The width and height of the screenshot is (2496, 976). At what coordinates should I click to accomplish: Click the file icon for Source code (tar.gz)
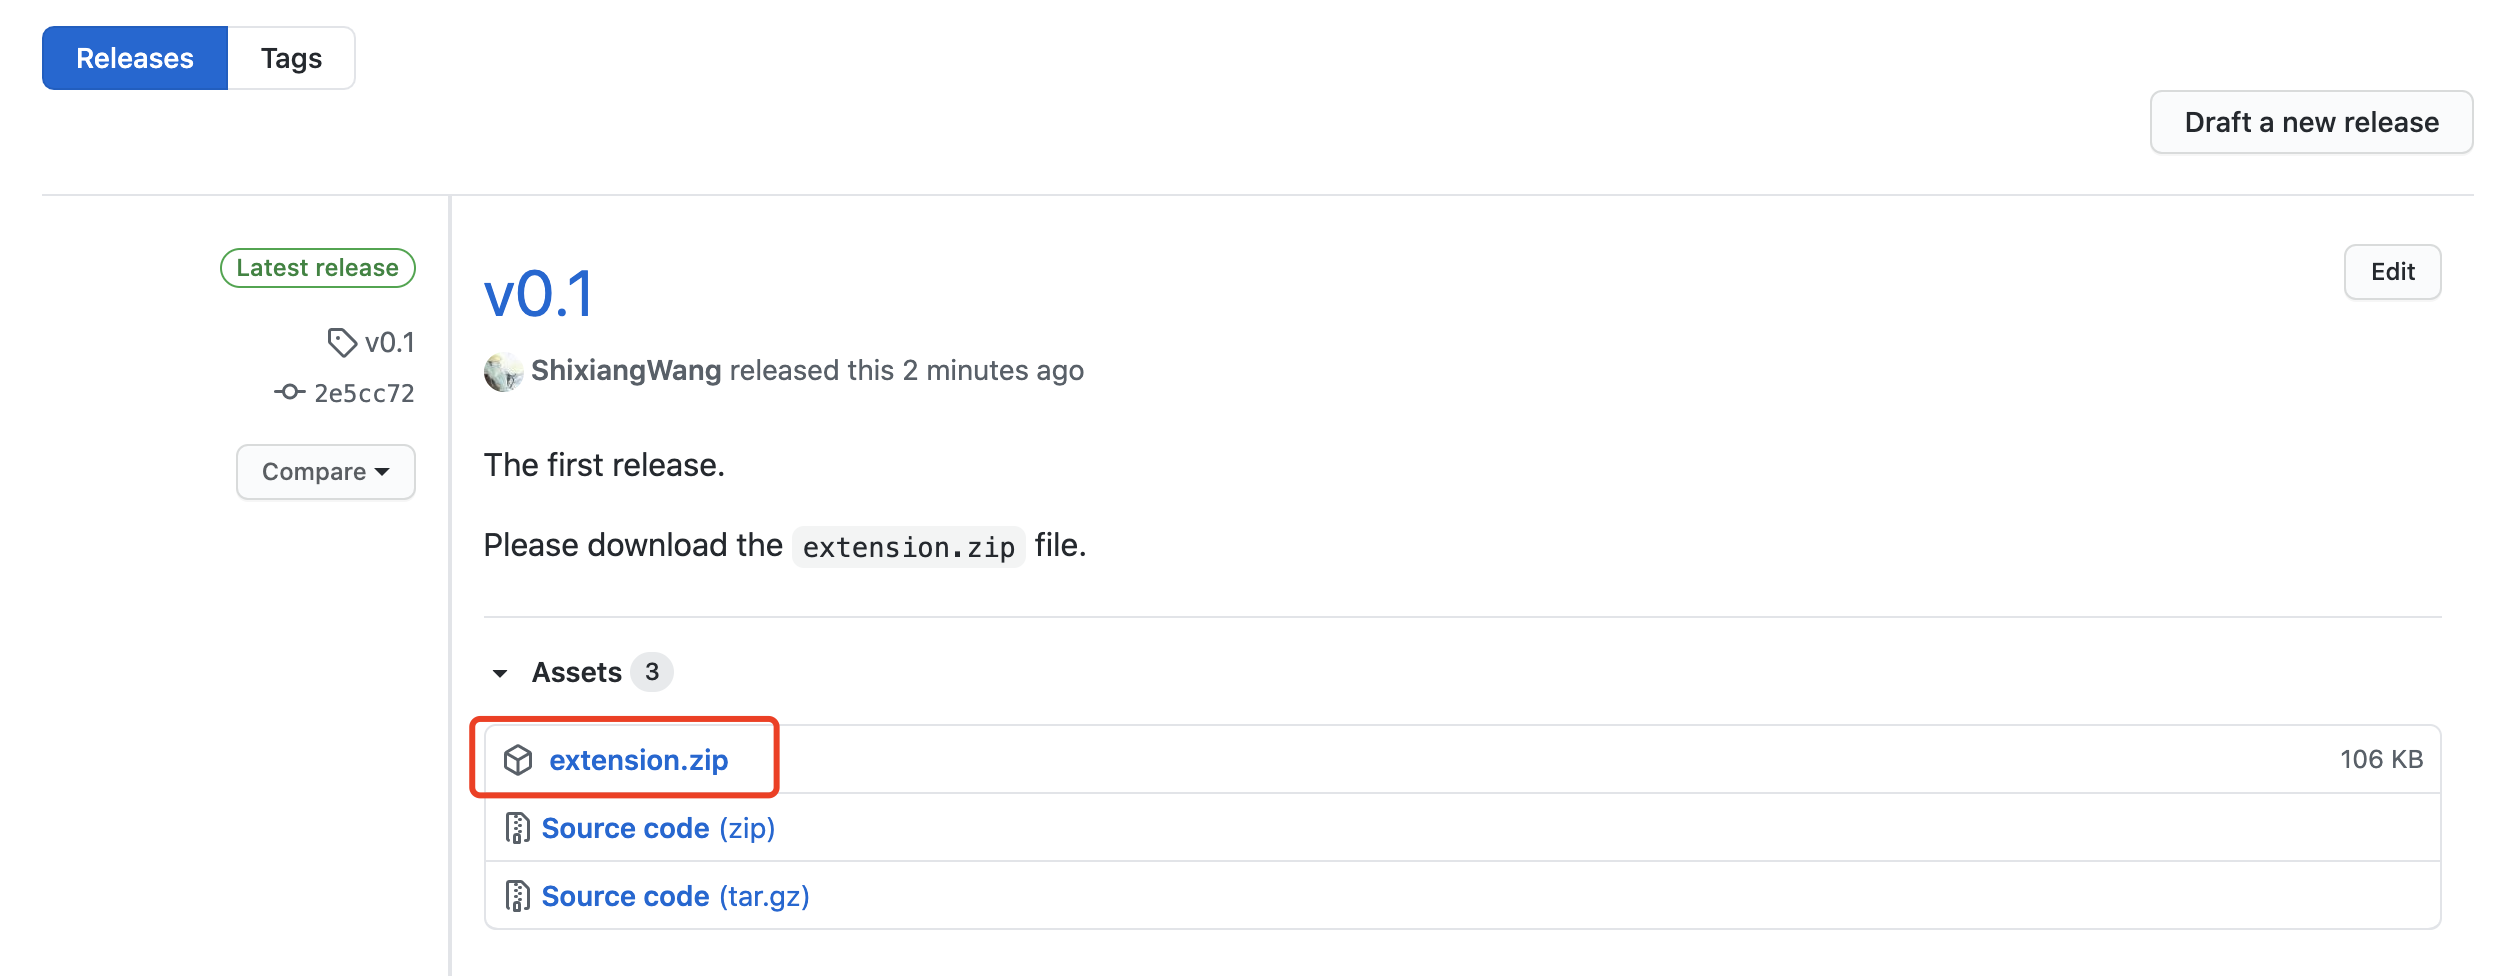coord(517,896)
